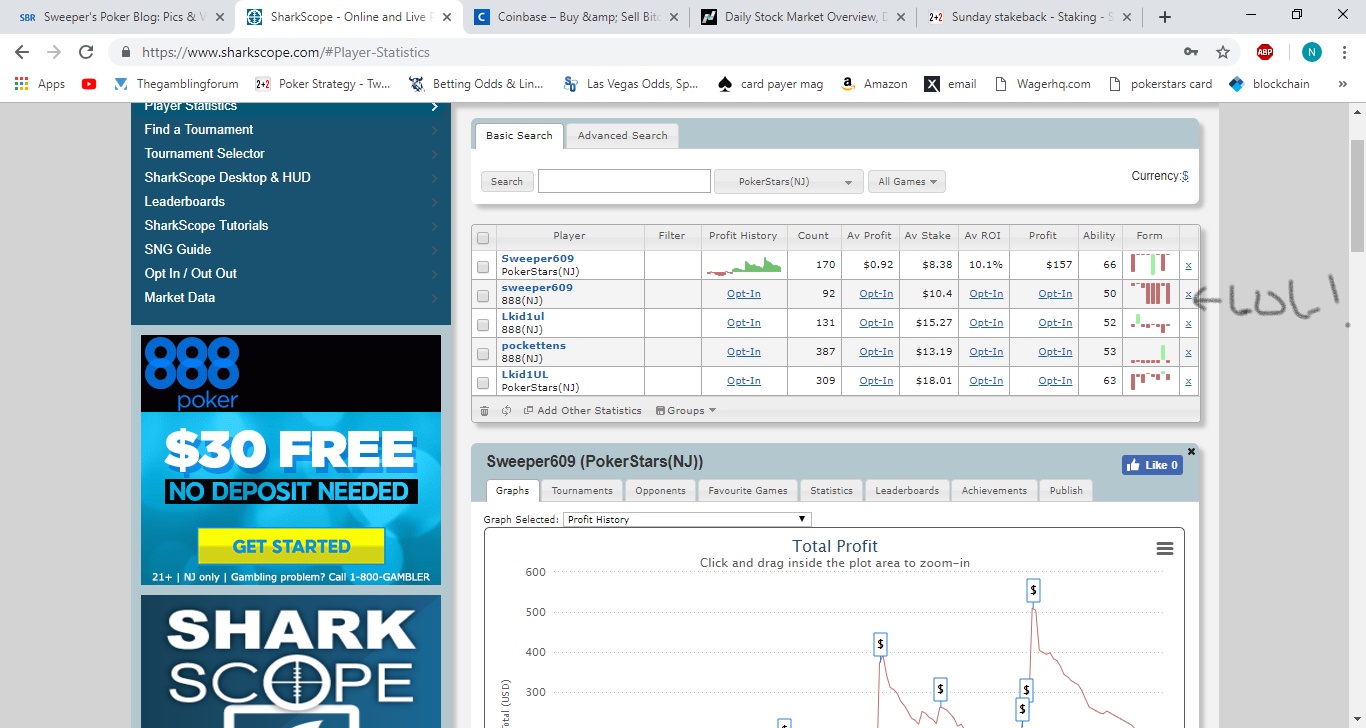Viewport: 1366px width, 728px height.
Task: Open the Amazon bookmark
Action: click(x=875, y=84)
